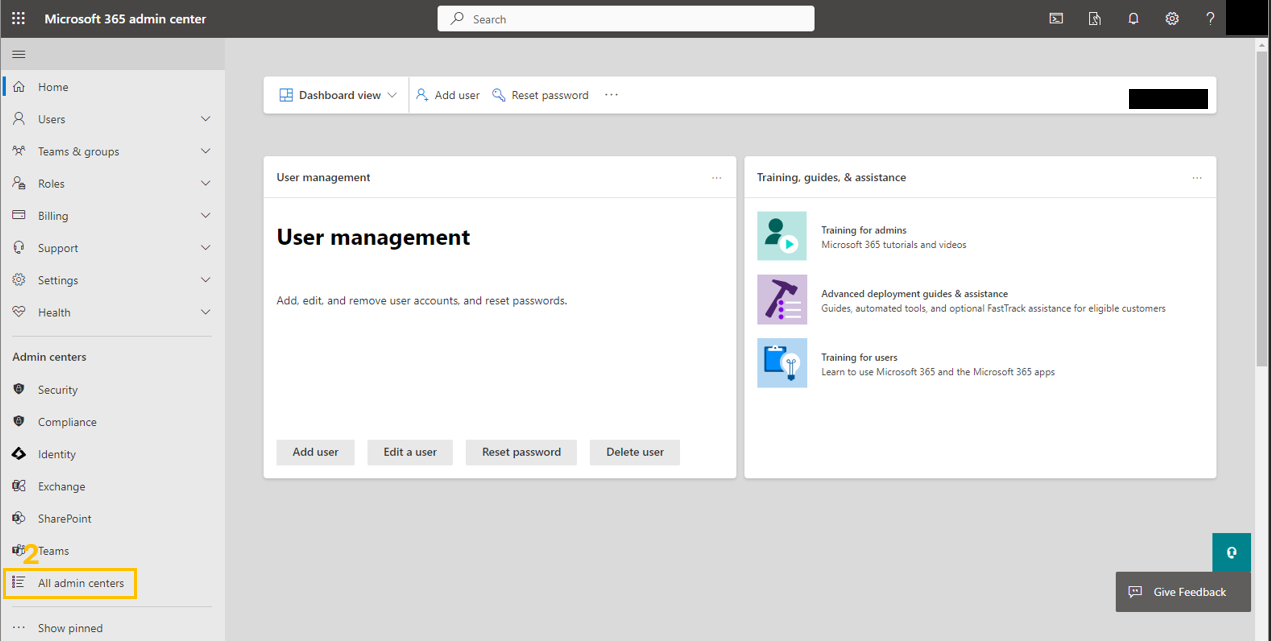1271x641 pixels.
Task: Open more toolbar commands ellipsis
Action: pyautogui.click(x=611, y=95)
